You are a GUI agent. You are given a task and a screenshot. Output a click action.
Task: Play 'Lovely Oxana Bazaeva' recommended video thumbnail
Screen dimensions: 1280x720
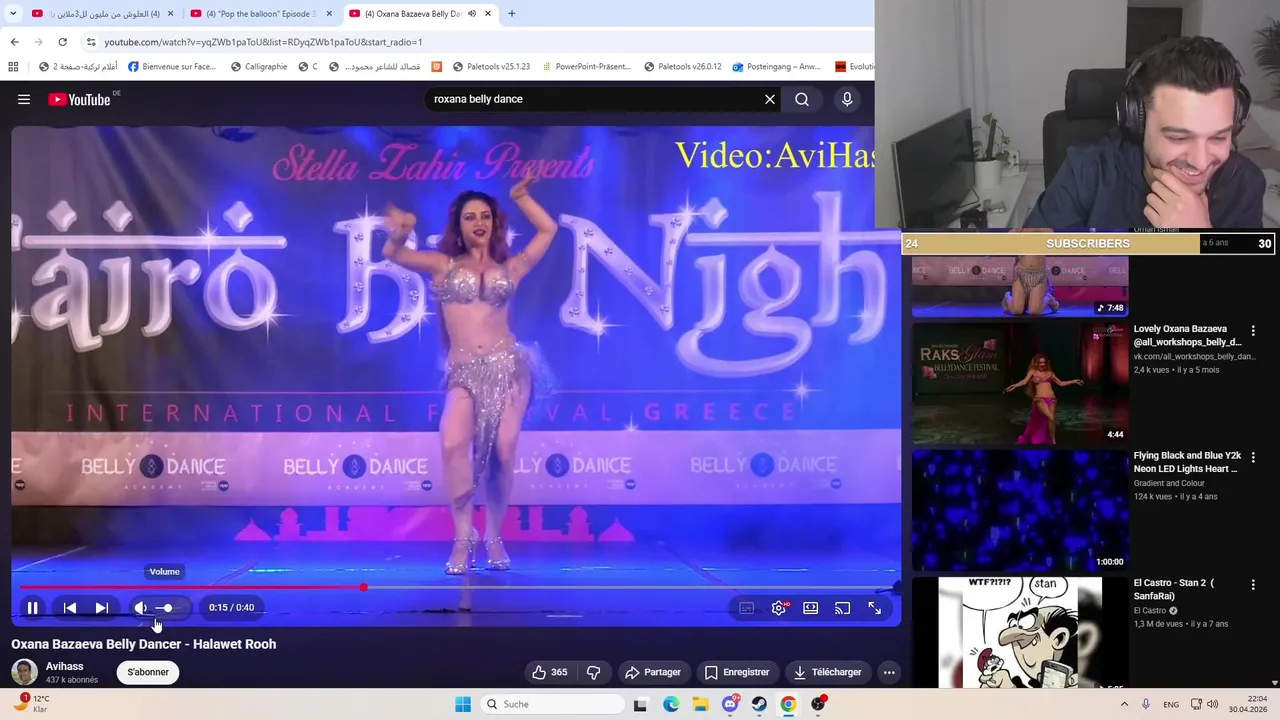coord(1019,383)
